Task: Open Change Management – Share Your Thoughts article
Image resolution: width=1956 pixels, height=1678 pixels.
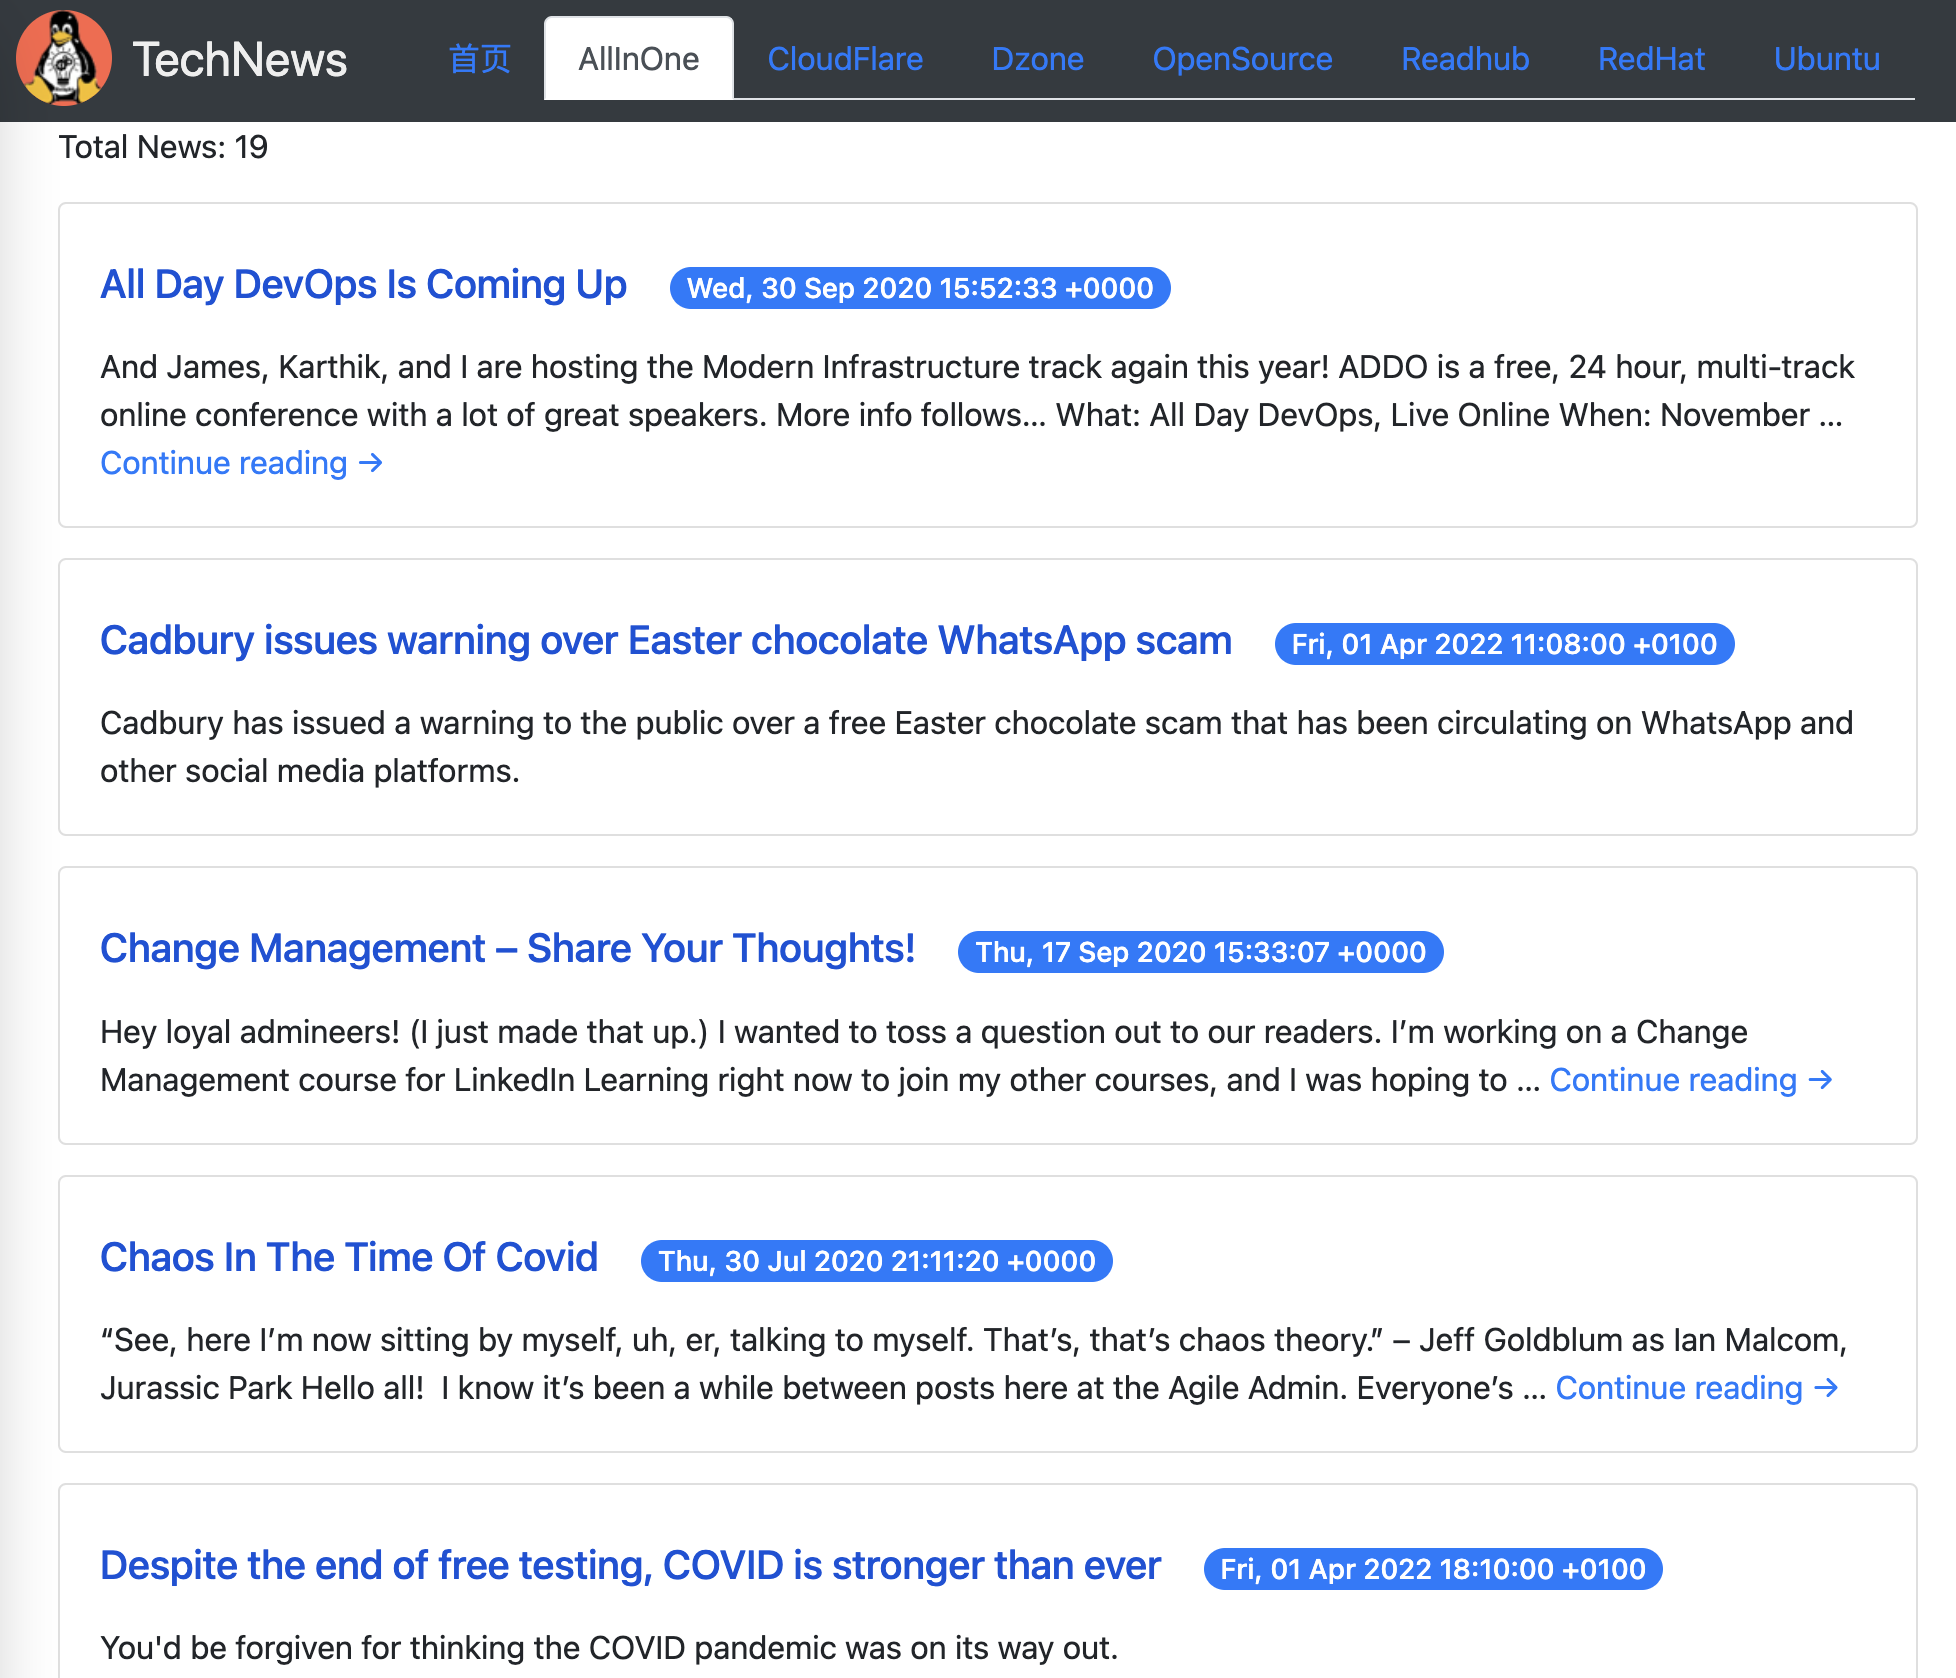Action: (x=507, y=949)
